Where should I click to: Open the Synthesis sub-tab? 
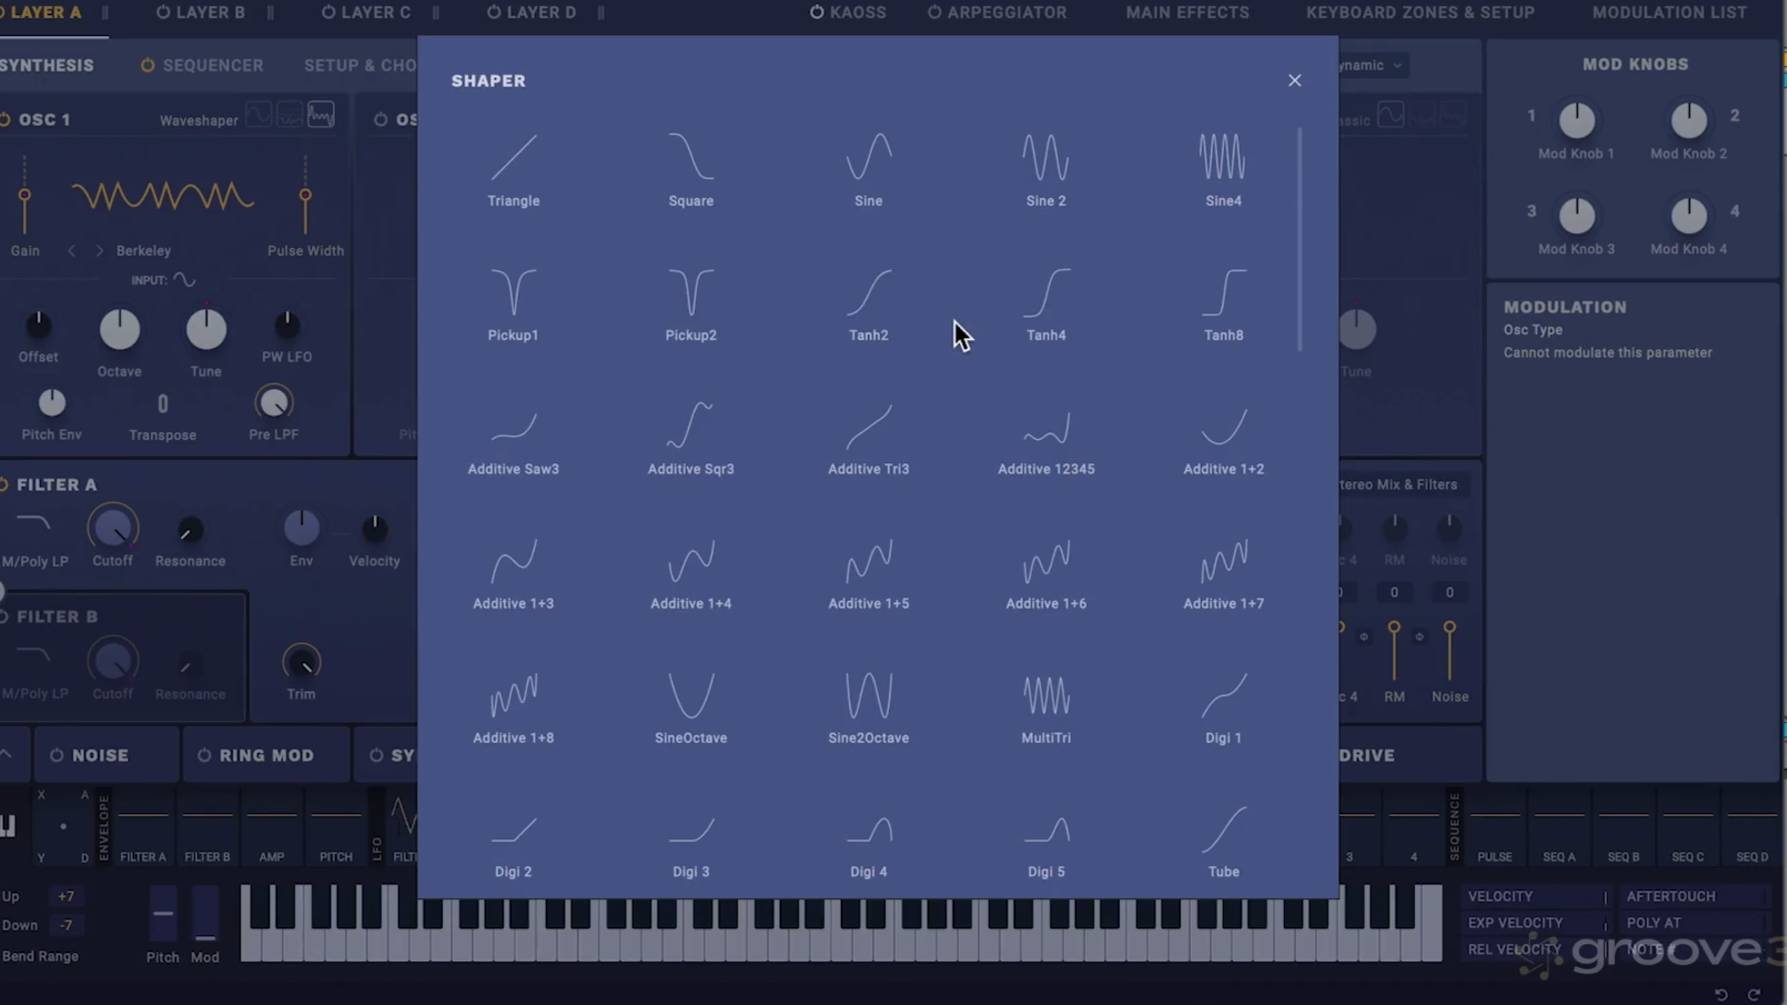click(x=47, y=65)
